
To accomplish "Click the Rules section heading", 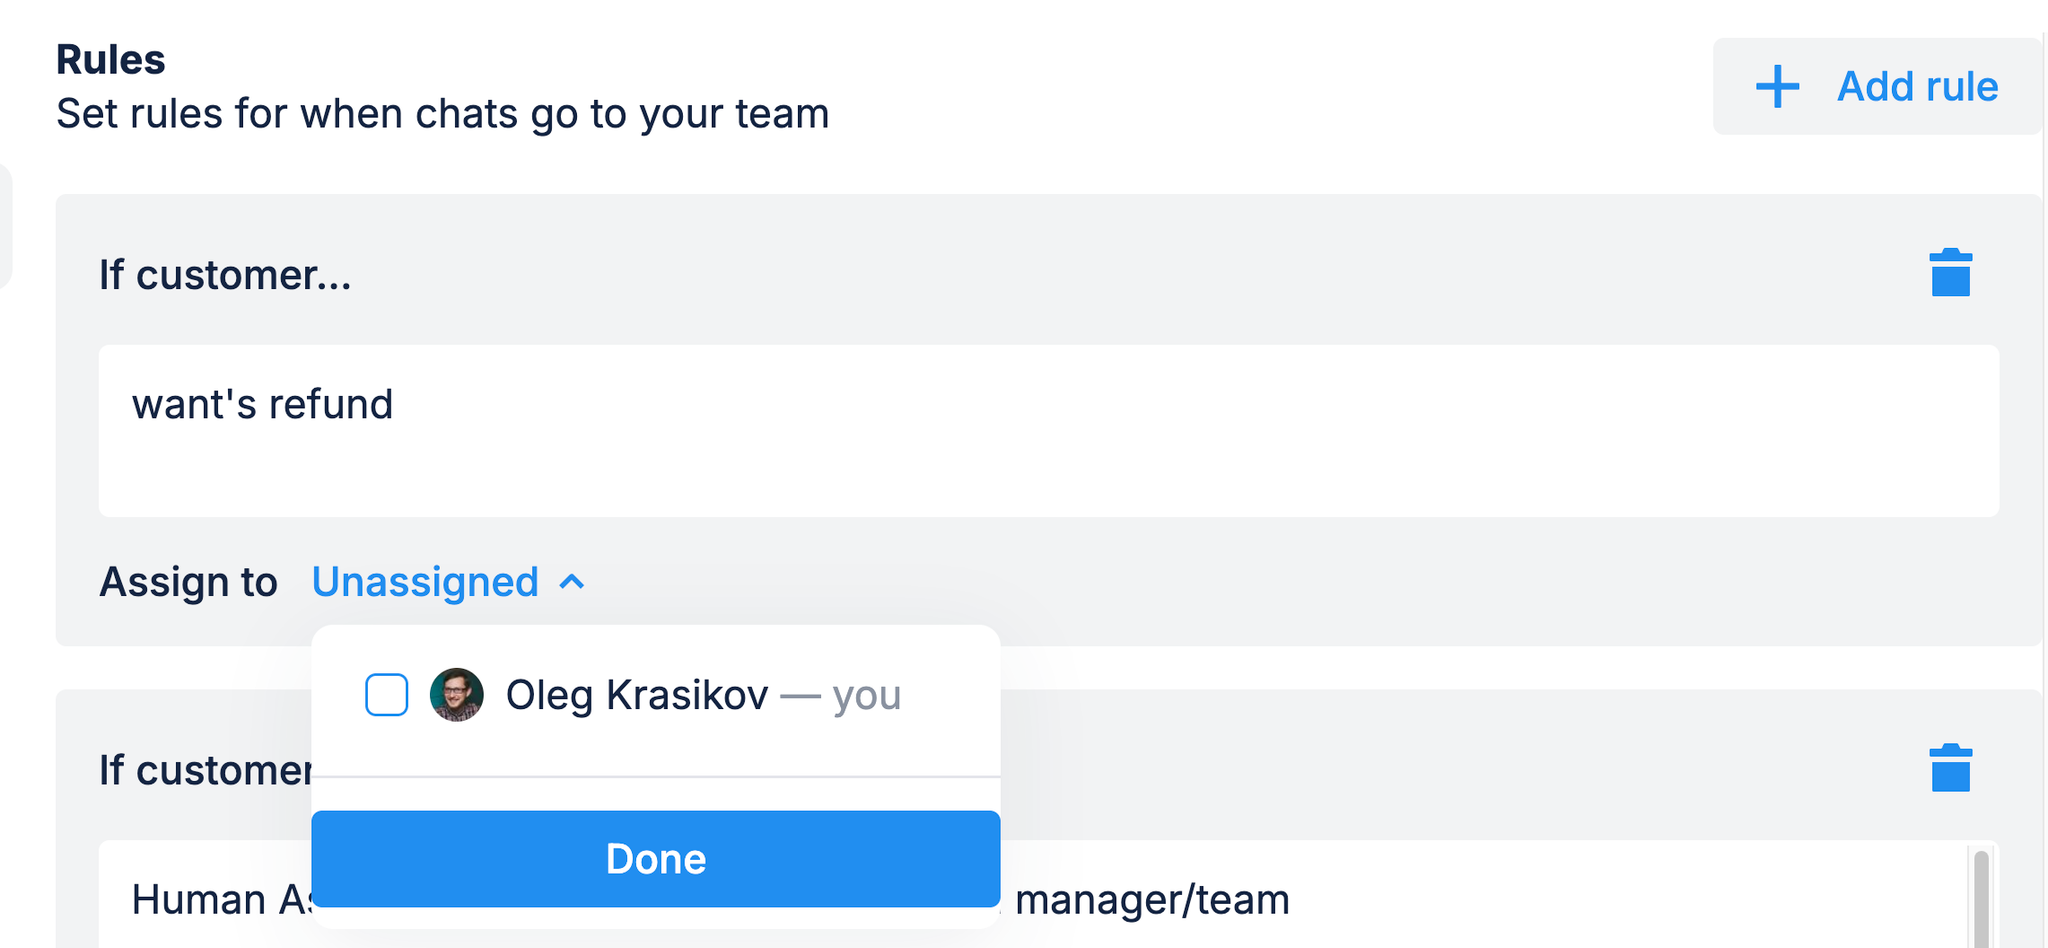I will [111, 60].
